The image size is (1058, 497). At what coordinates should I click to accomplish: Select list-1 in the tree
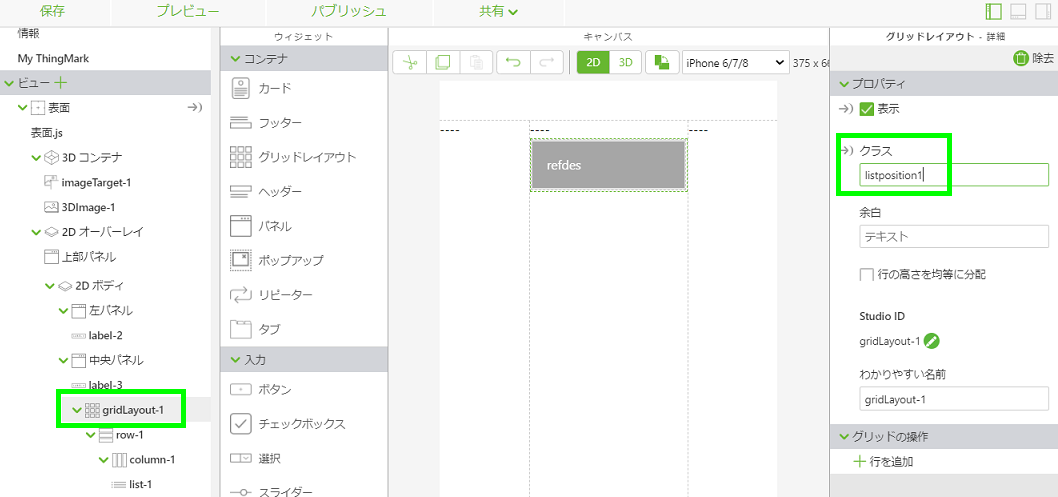(140, 484)
